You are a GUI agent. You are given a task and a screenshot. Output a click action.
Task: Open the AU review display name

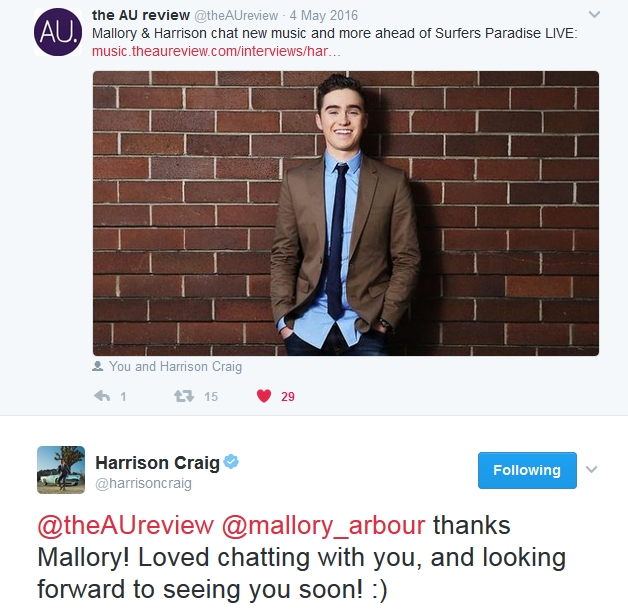[x=141, y=15]
